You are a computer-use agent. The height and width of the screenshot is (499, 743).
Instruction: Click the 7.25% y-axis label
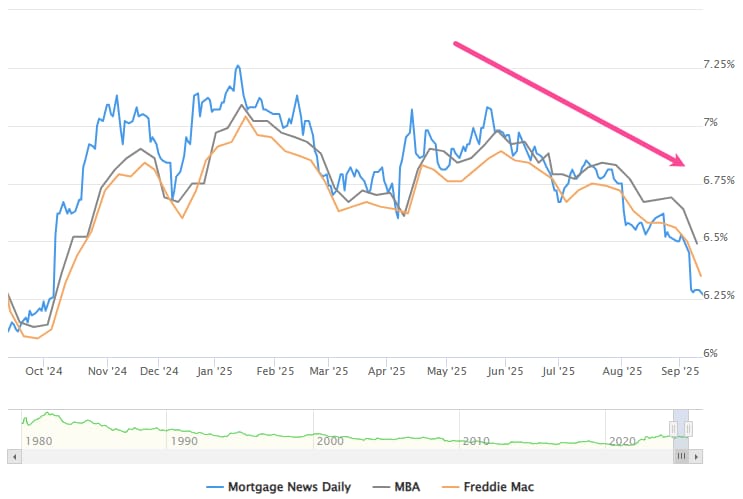pyautogui.click(x=719, y=64)
